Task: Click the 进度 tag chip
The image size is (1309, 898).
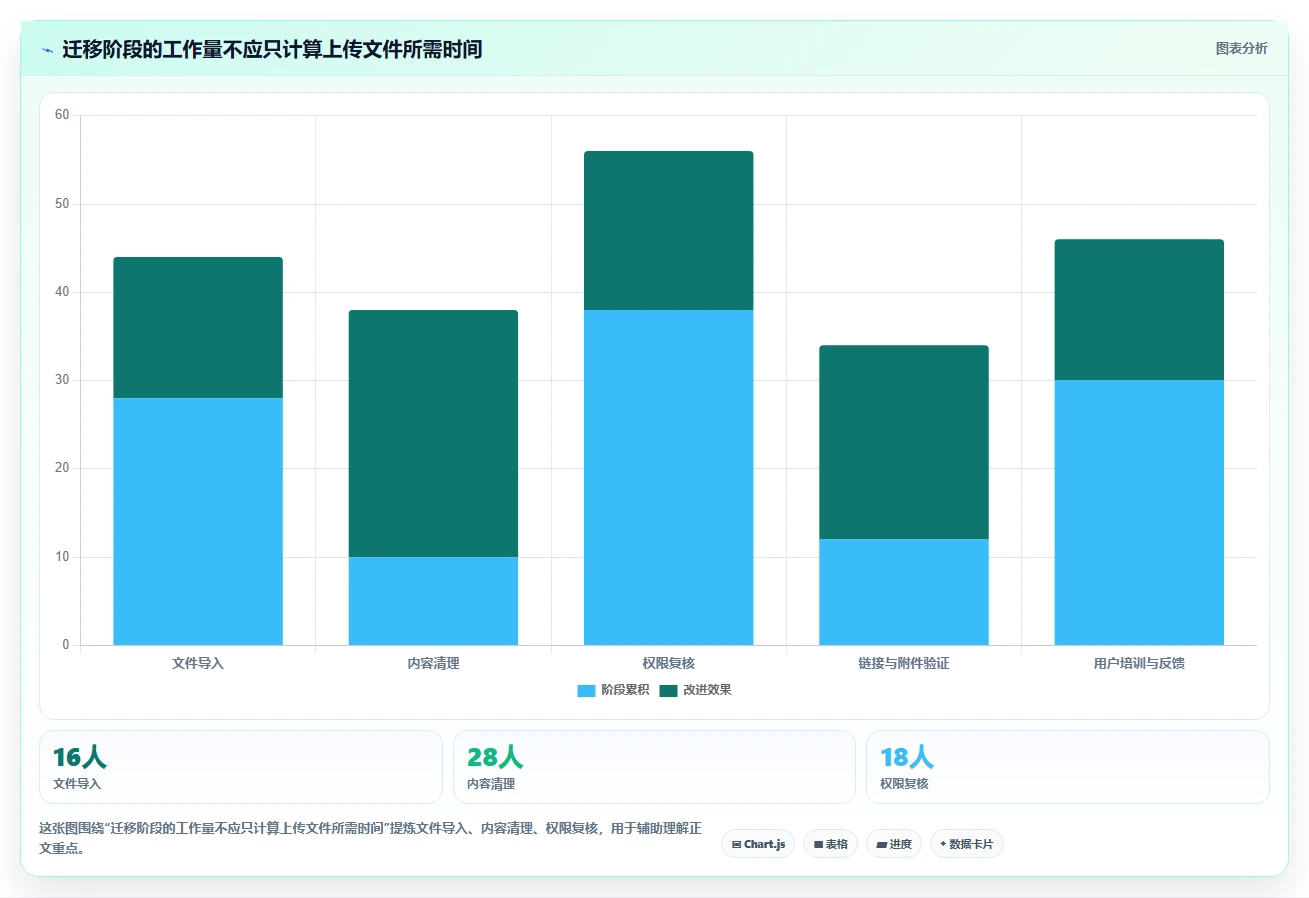Action: [894, 844]
